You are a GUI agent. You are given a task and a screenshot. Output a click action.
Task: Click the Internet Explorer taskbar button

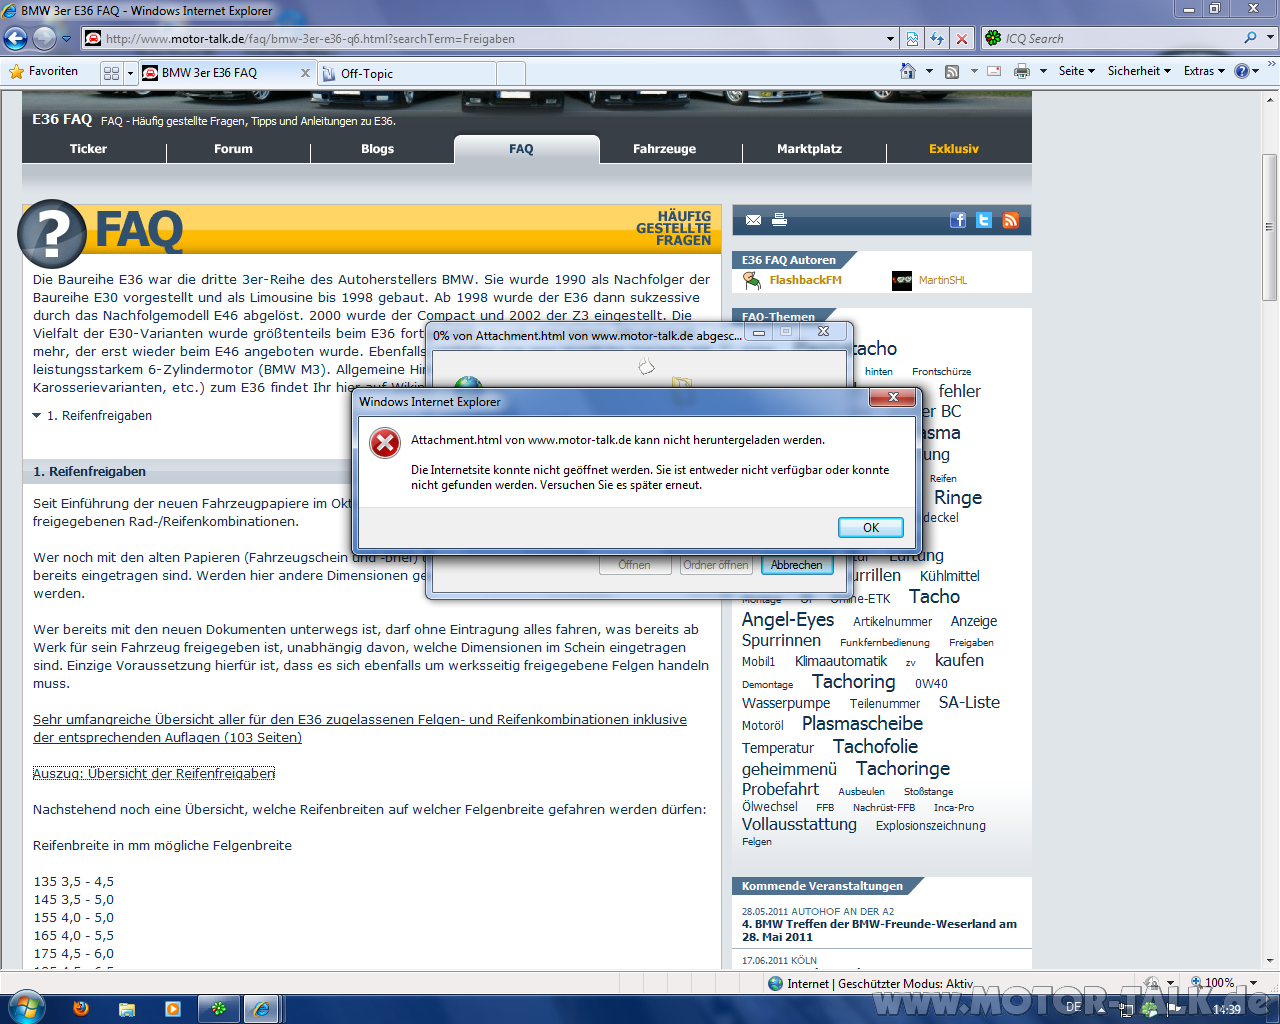[x=262, y=1008]
